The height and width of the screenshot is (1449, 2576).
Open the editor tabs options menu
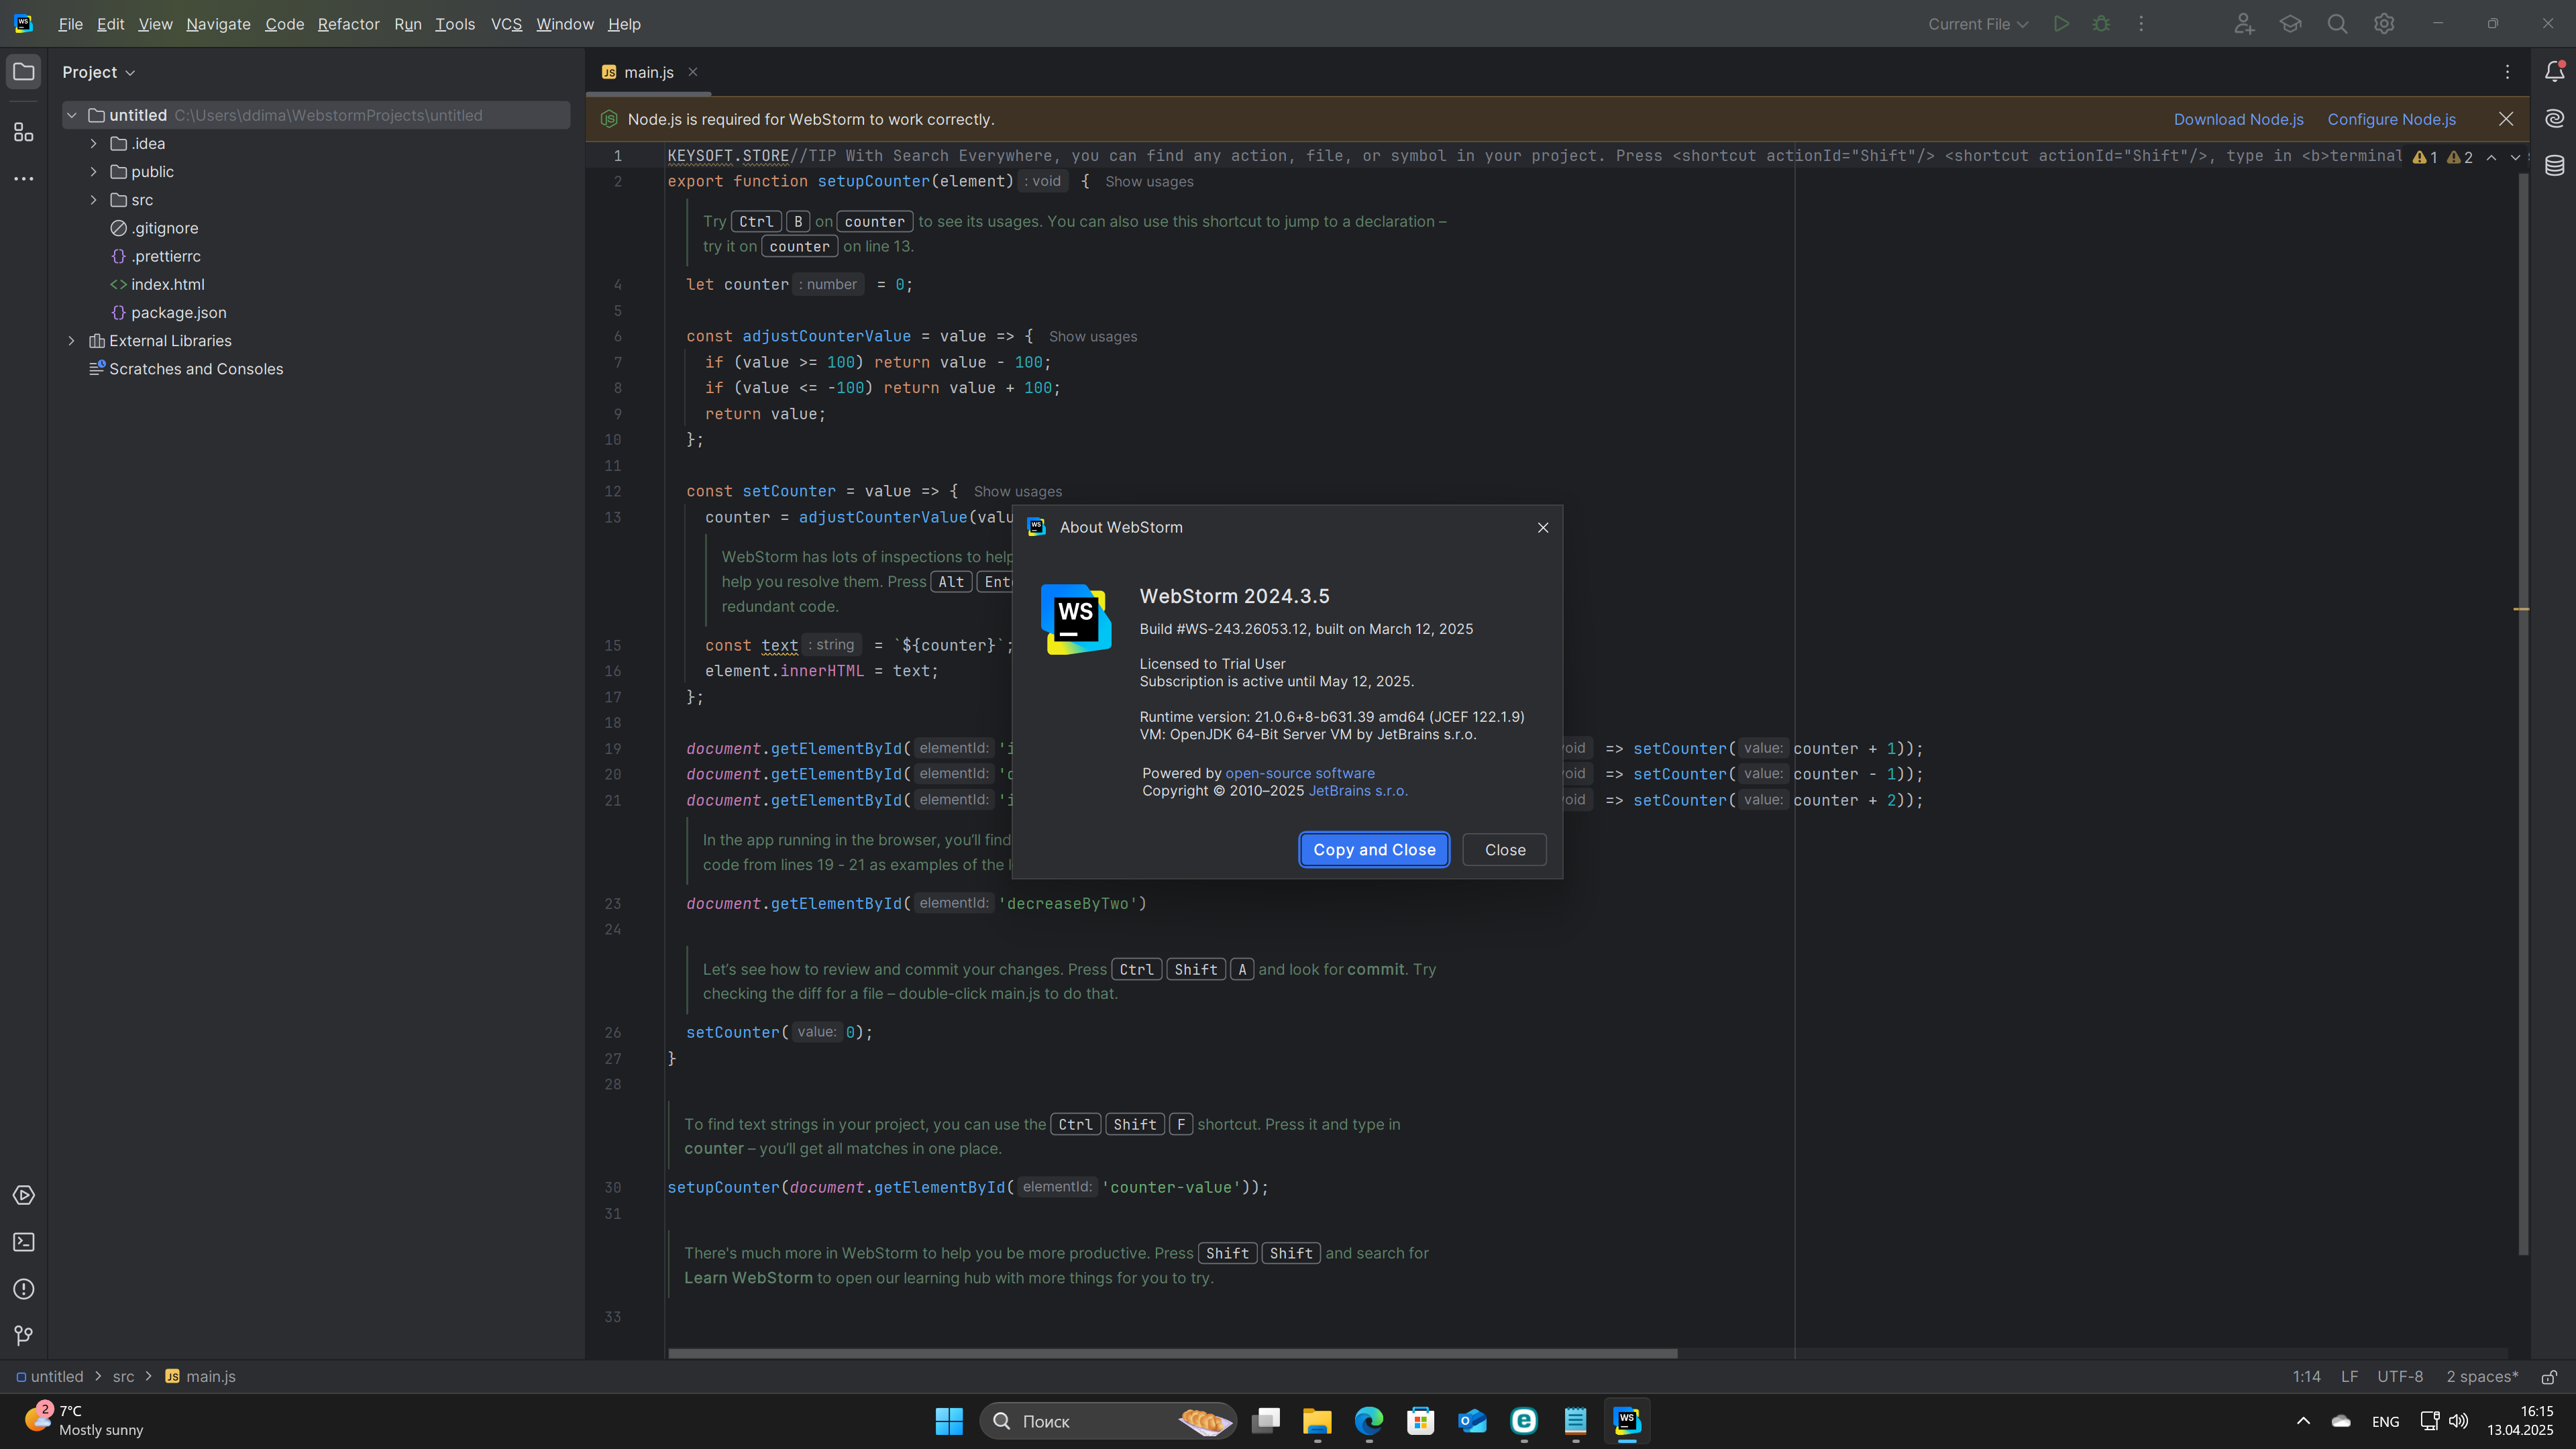(2507, 72)
